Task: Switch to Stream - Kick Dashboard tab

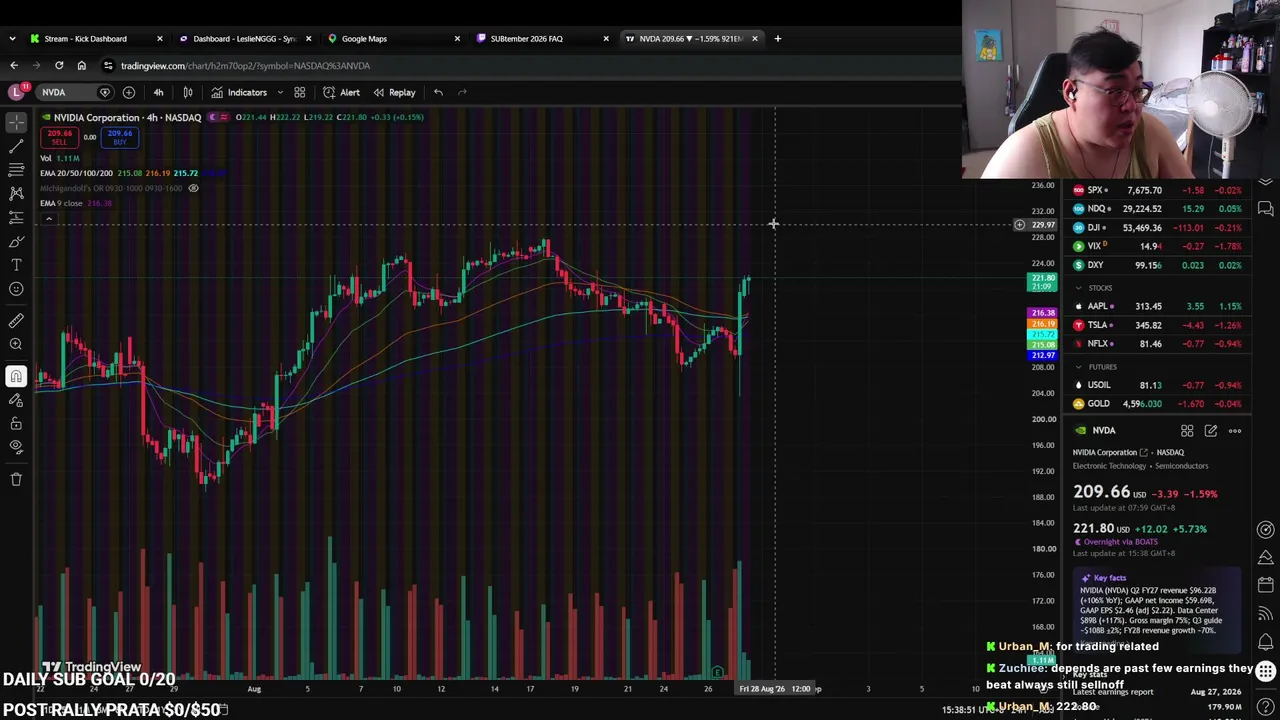Action: tap(95, 38)
